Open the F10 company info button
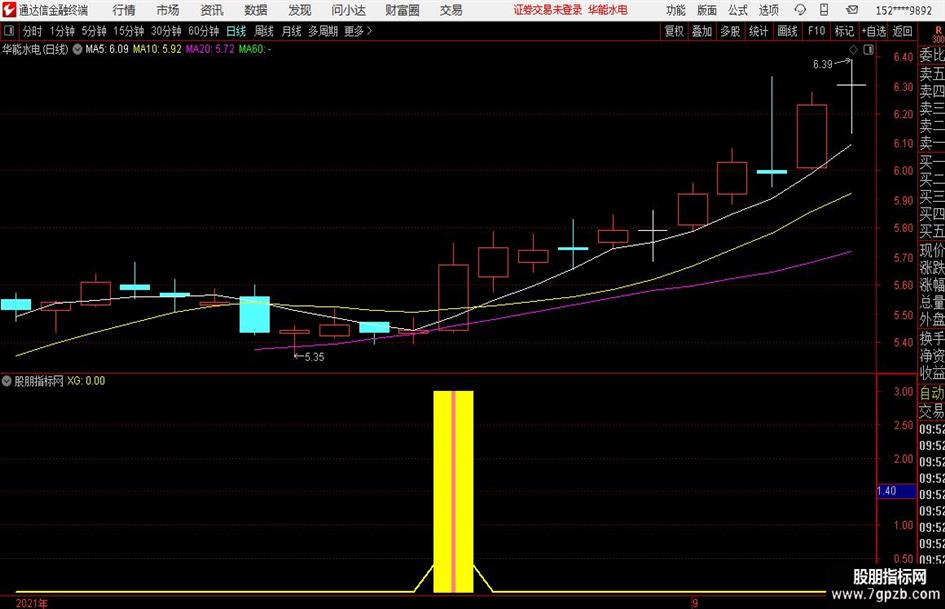Screen dimensions: 945x609 [816, 31]
